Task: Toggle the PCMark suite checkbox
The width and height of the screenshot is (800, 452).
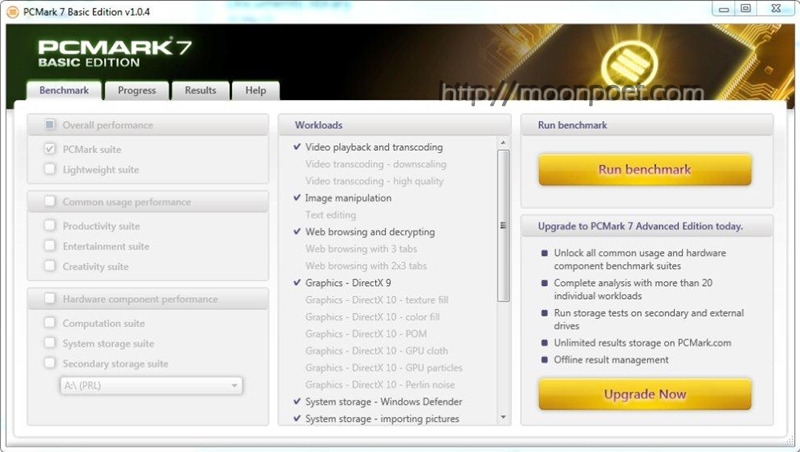Action: tap(50, 149)
